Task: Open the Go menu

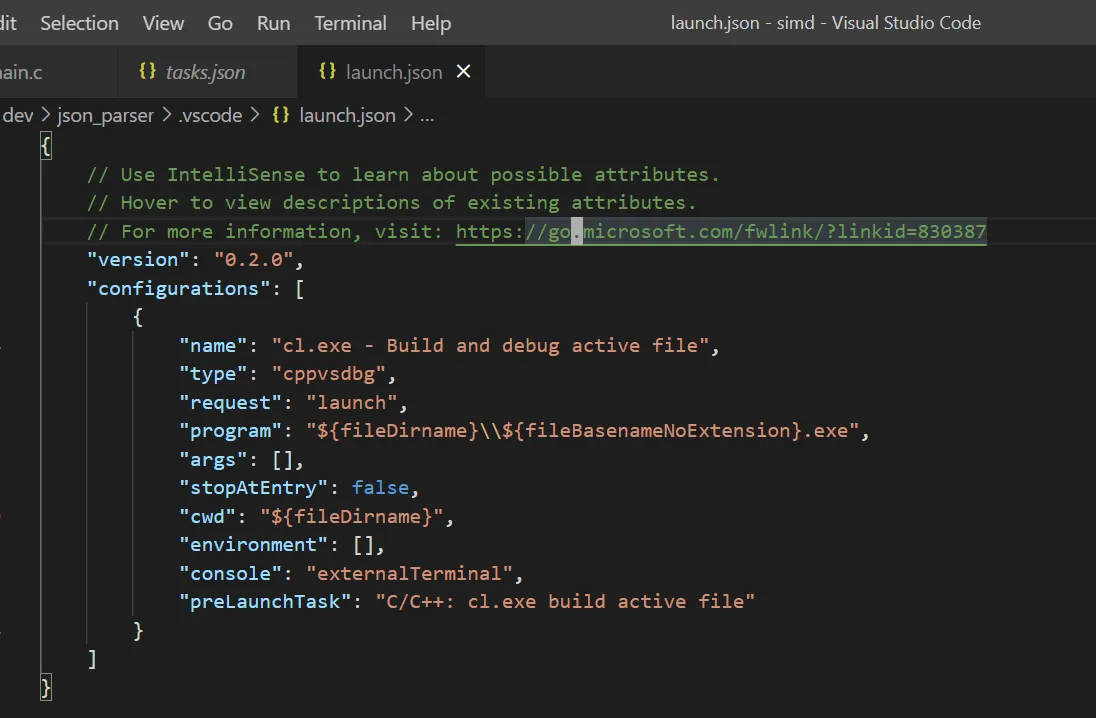Action: [219, 23]
